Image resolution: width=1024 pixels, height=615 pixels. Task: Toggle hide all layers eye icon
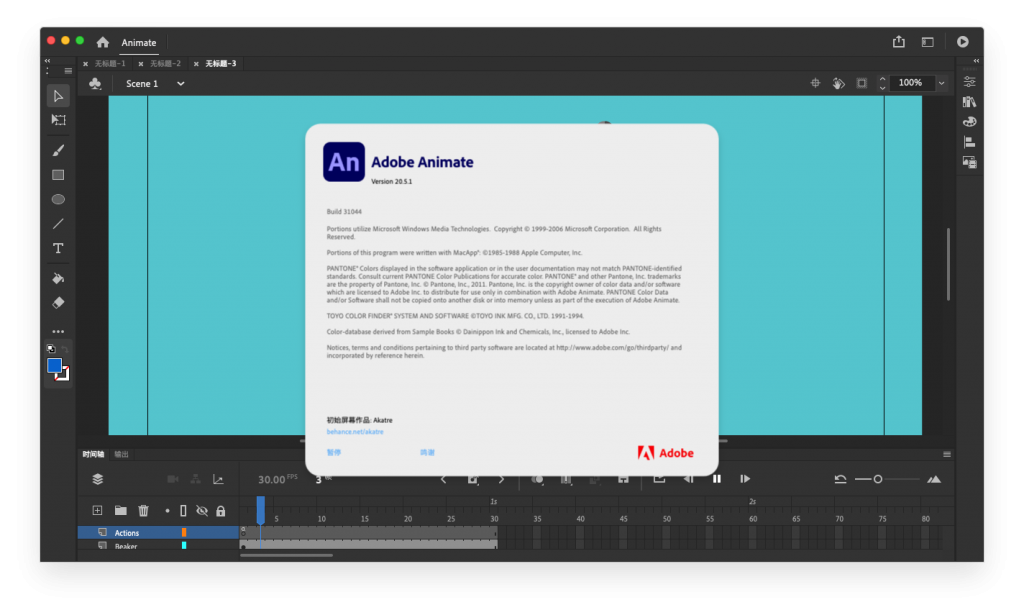coord(202,511)
